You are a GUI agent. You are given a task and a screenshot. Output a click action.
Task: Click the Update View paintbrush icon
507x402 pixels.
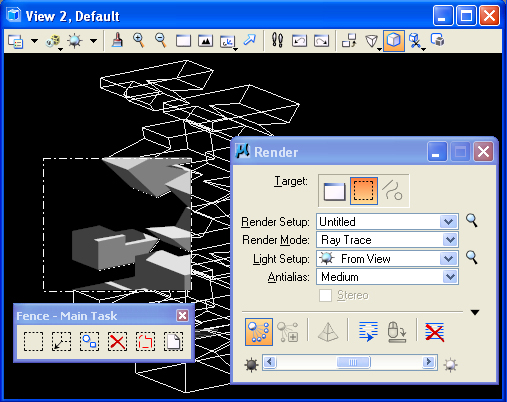117,41
